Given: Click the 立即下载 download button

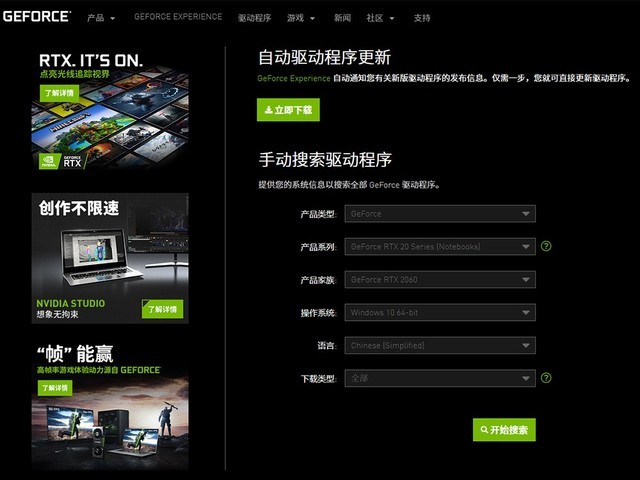Looking at the screenshot, I should click(288, 110).
